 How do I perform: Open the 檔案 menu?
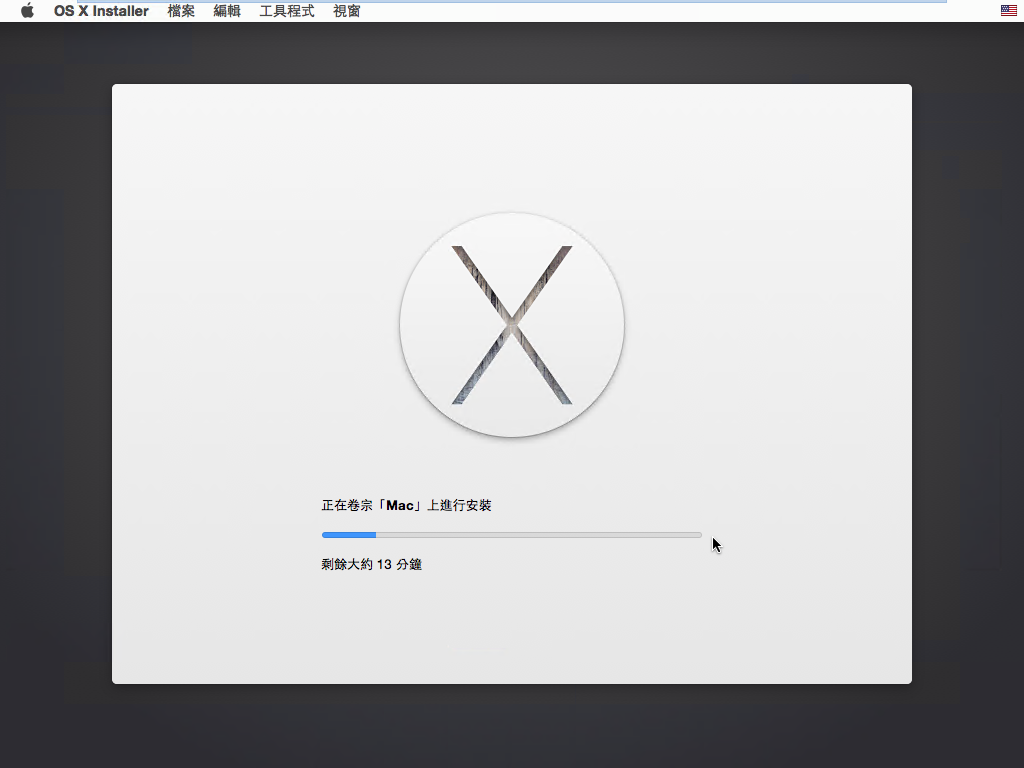click(x=181, y=11)
